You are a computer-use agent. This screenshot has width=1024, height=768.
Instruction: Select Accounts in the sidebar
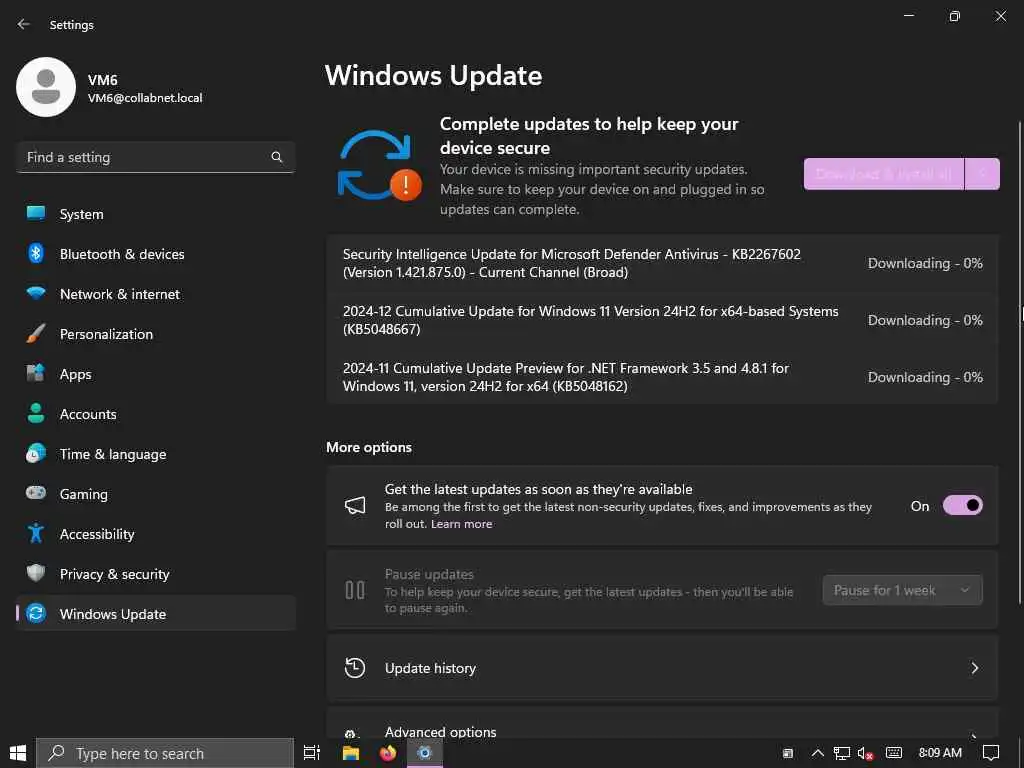156,413
